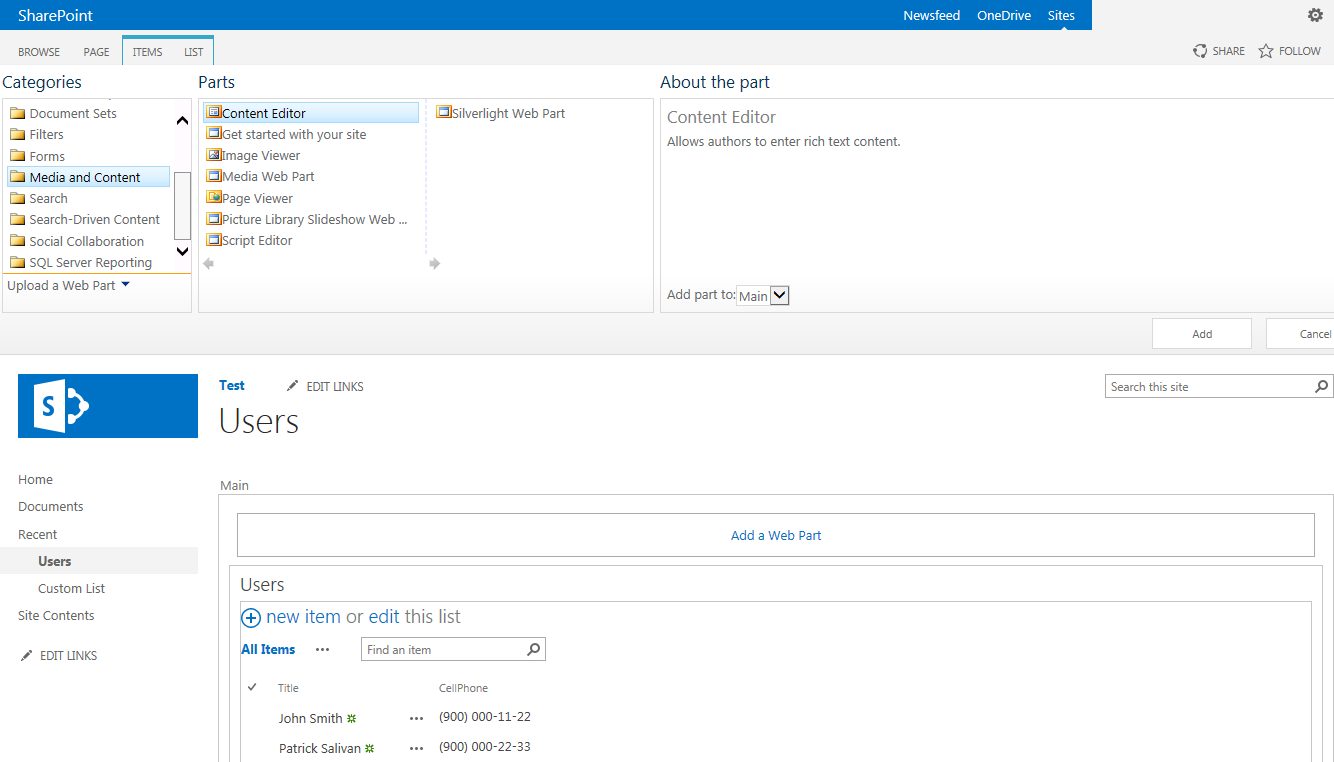Select the Silverlight Web Part icon
Viewport: 1334px width, 762px height.
click(443, 113)
